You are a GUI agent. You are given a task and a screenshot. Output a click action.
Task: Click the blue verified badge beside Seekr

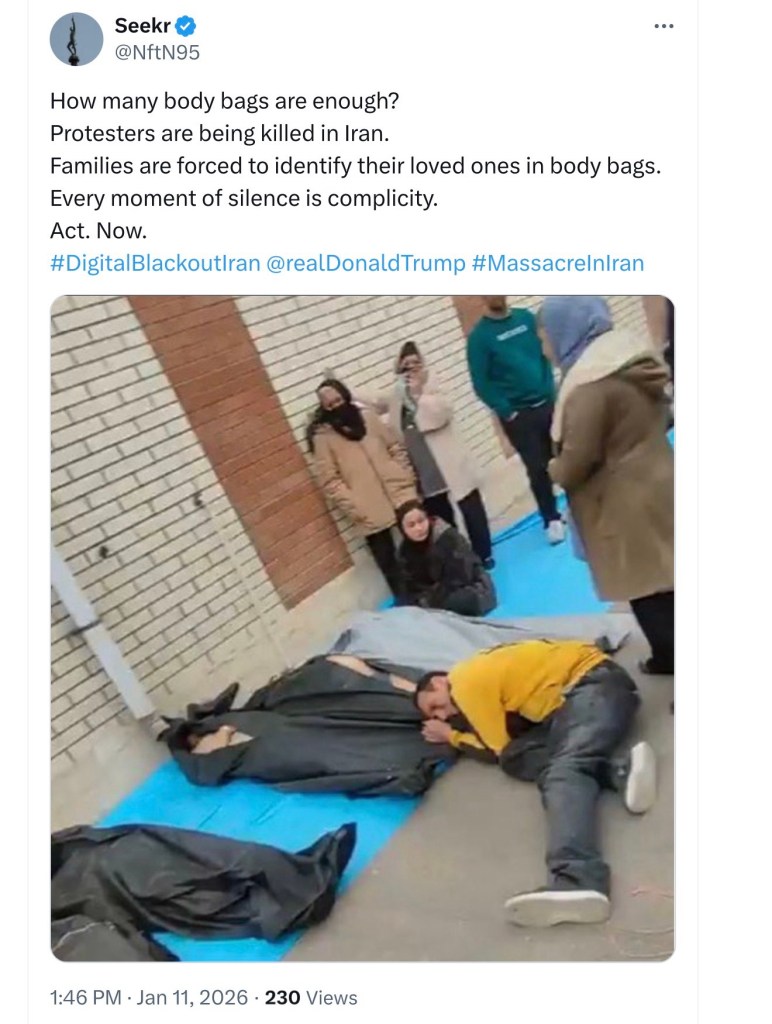[186, 26]
